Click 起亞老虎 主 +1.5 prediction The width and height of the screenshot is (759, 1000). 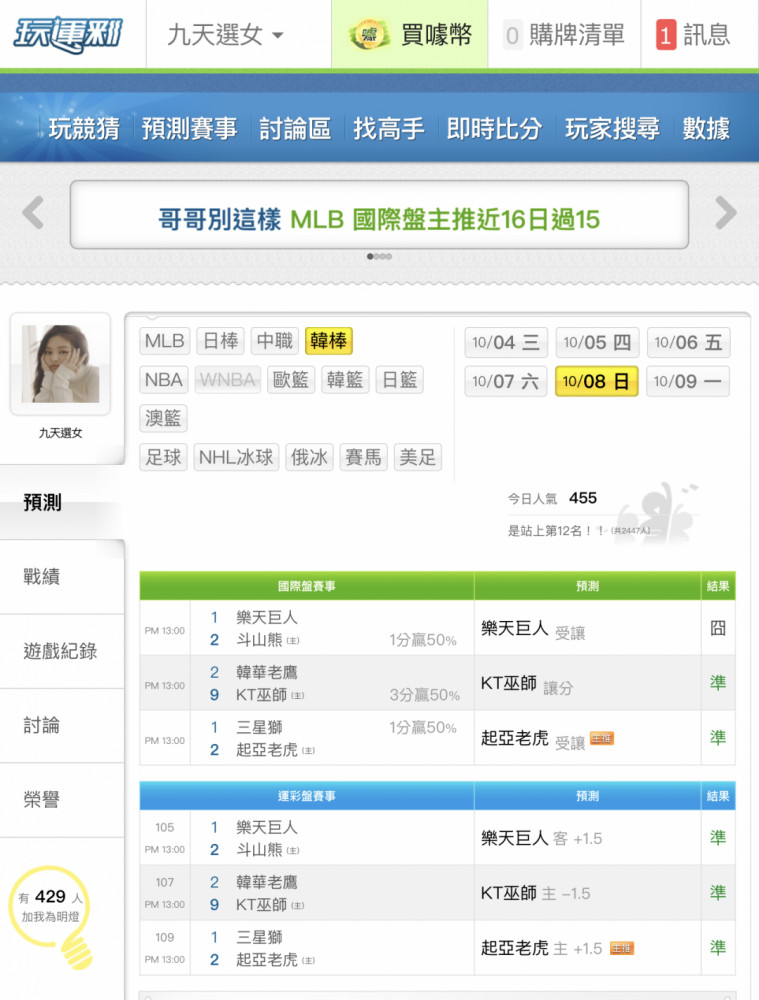(542, 948)
